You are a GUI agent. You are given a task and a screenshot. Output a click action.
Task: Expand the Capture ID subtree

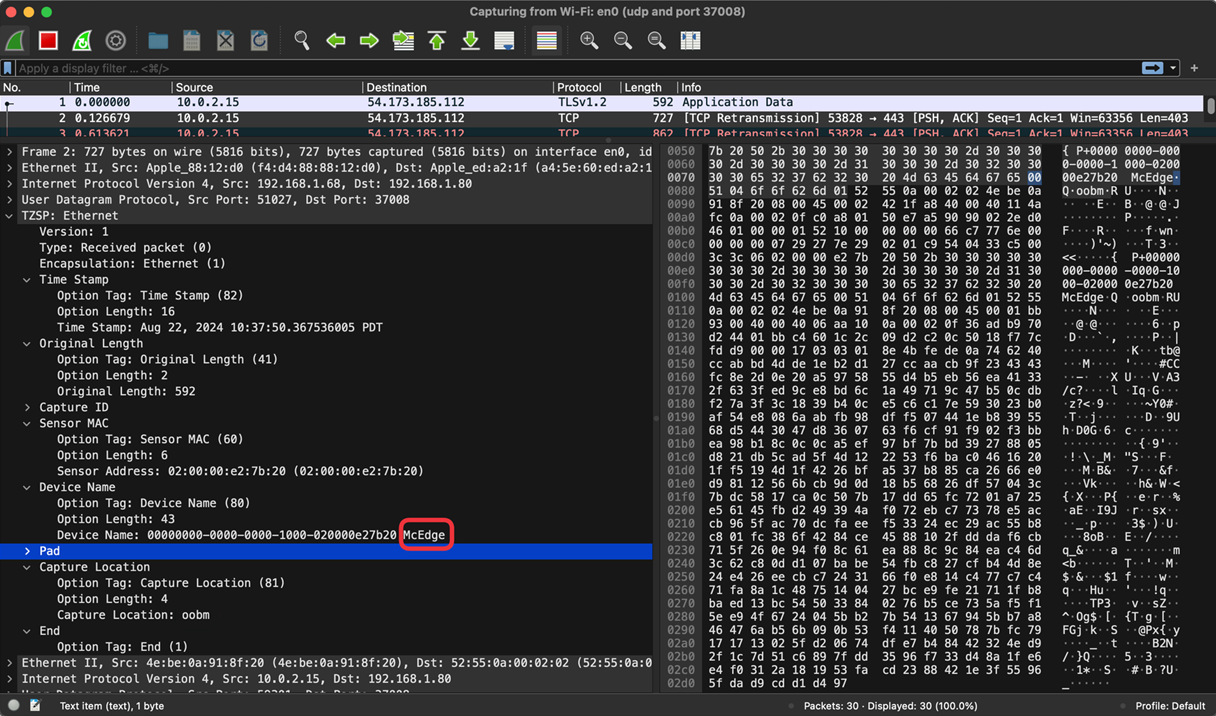coord(27,407)
